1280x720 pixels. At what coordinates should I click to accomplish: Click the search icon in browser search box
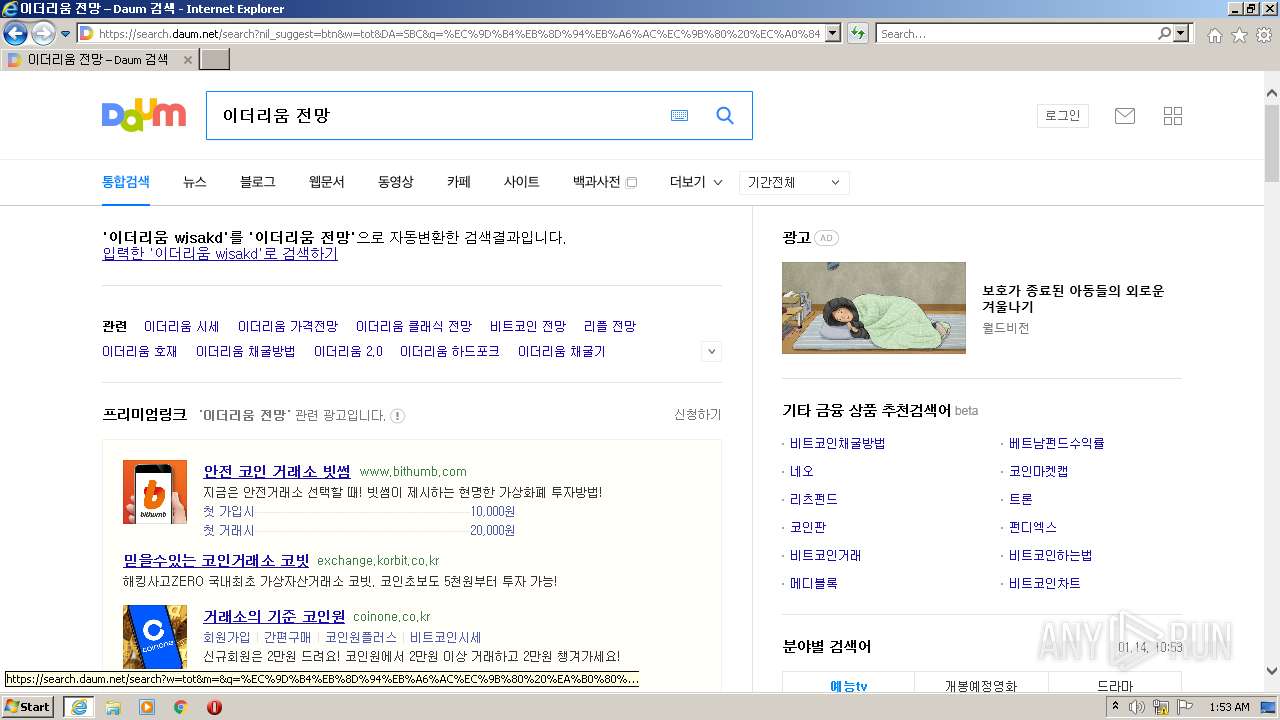(x=1164, y=33)
